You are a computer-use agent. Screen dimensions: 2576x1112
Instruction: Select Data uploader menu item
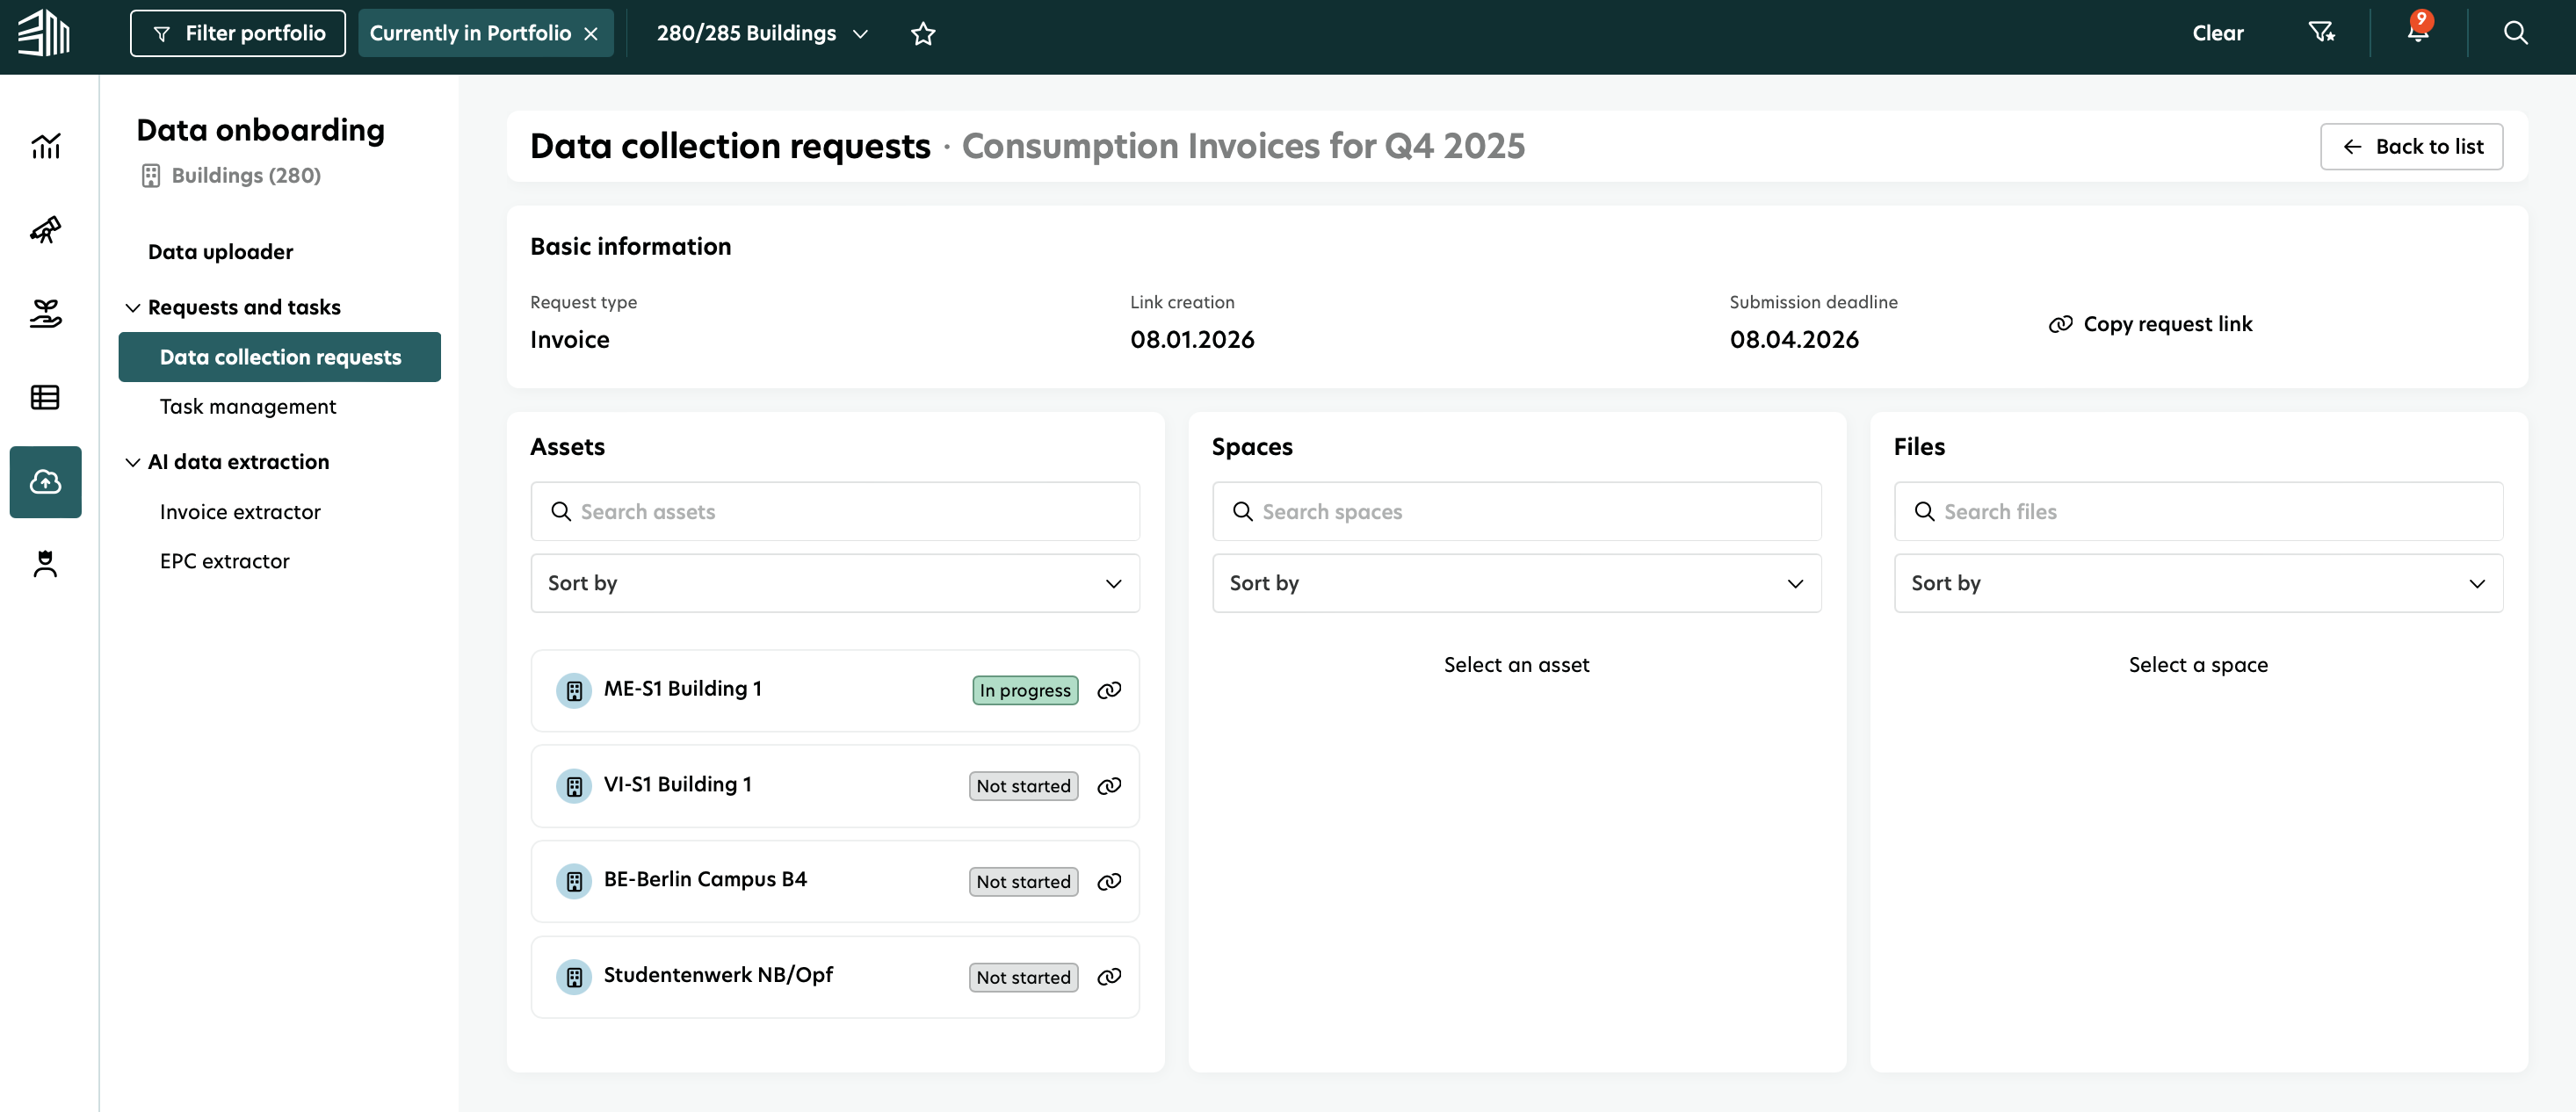click(220, 252)
